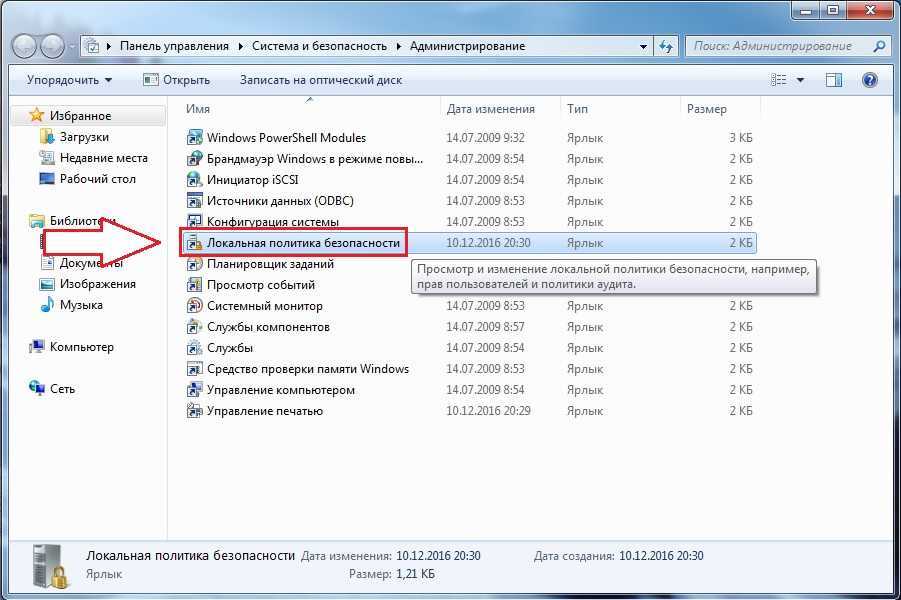901x600 pixels.
Task: Open the address bar history dropdown arrow
Action: pyautogui.click(x=644, y=47)
